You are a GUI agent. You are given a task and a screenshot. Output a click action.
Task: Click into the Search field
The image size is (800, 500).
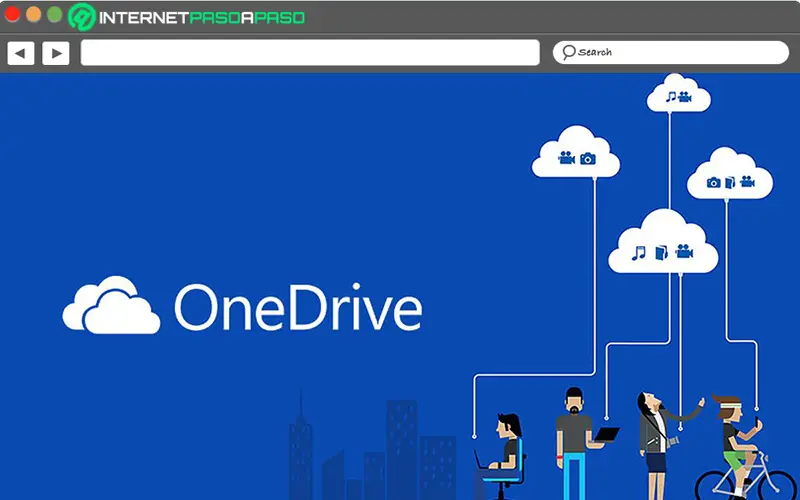(x=671, y=52)
